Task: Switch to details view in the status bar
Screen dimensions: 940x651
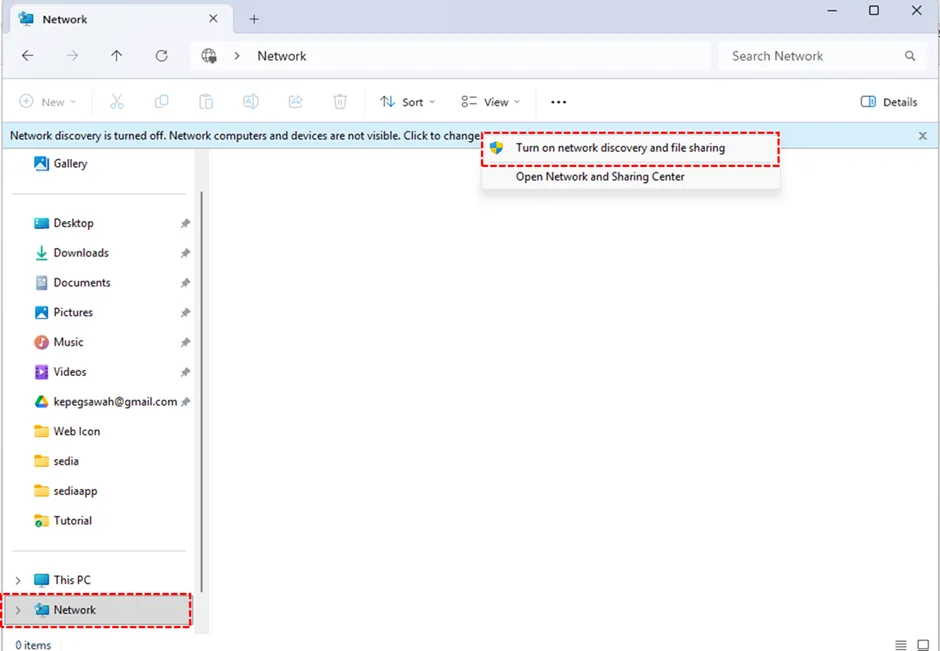Action: pyautogui.click(x=899, y=644)
